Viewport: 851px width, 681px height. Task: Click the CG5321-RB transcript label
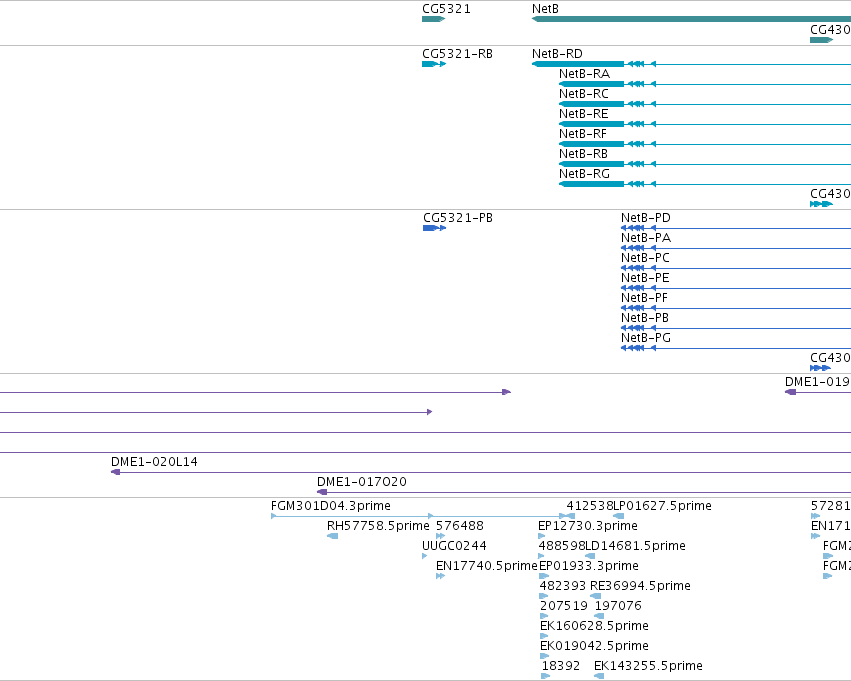click(458, 54)
